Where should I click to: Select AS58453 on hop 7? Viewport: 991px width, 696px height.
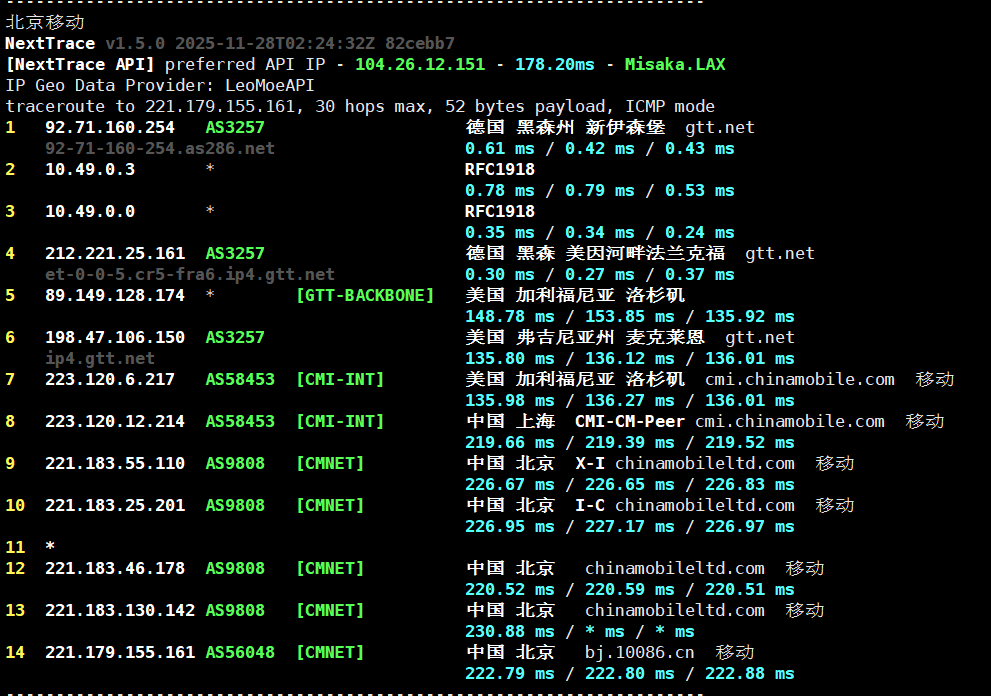(240, 379)
